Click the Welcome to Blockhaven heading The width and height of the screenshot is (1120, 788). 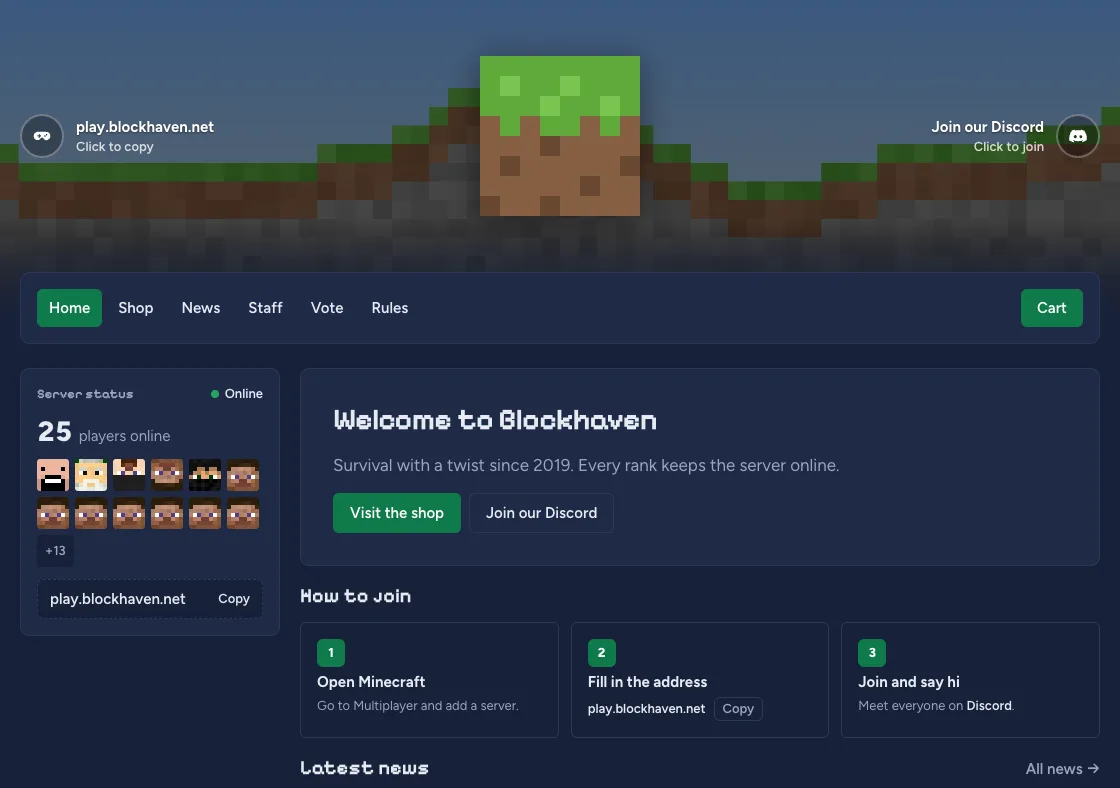(x=495, y=420)
